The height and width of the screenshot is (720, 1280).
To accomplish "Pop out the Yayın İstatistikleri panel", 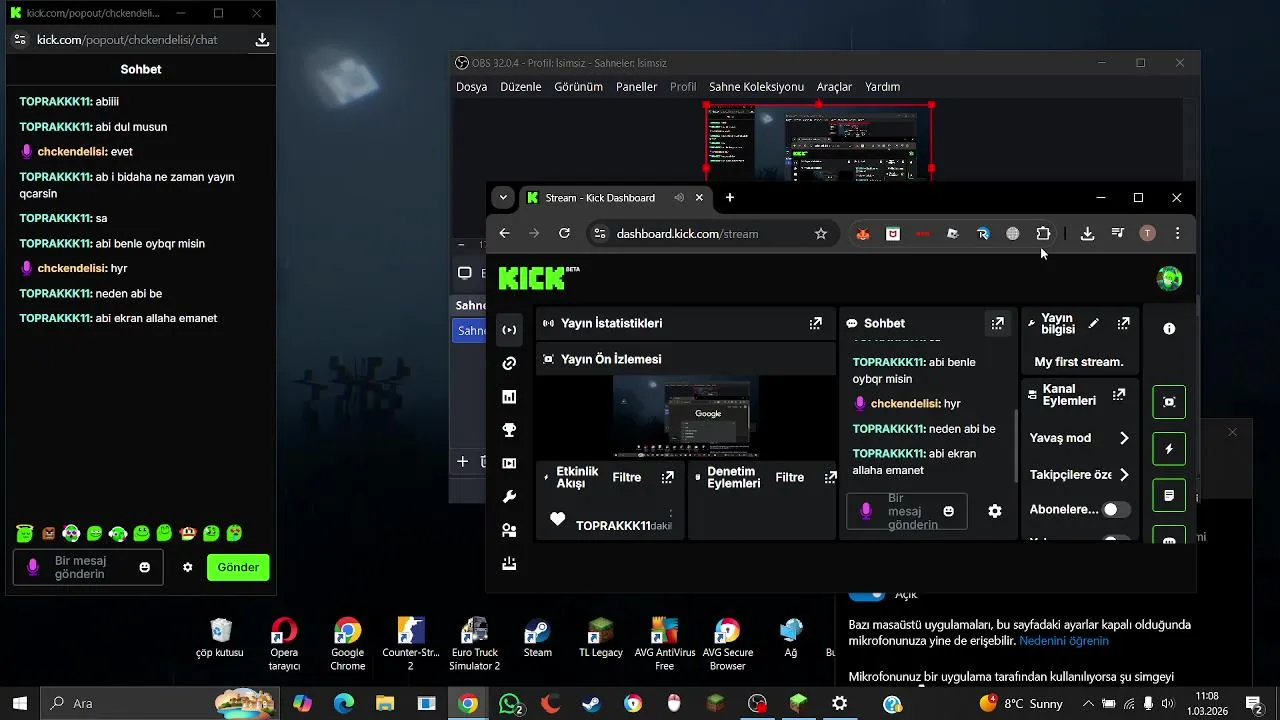I will click(x=816, y=323).
